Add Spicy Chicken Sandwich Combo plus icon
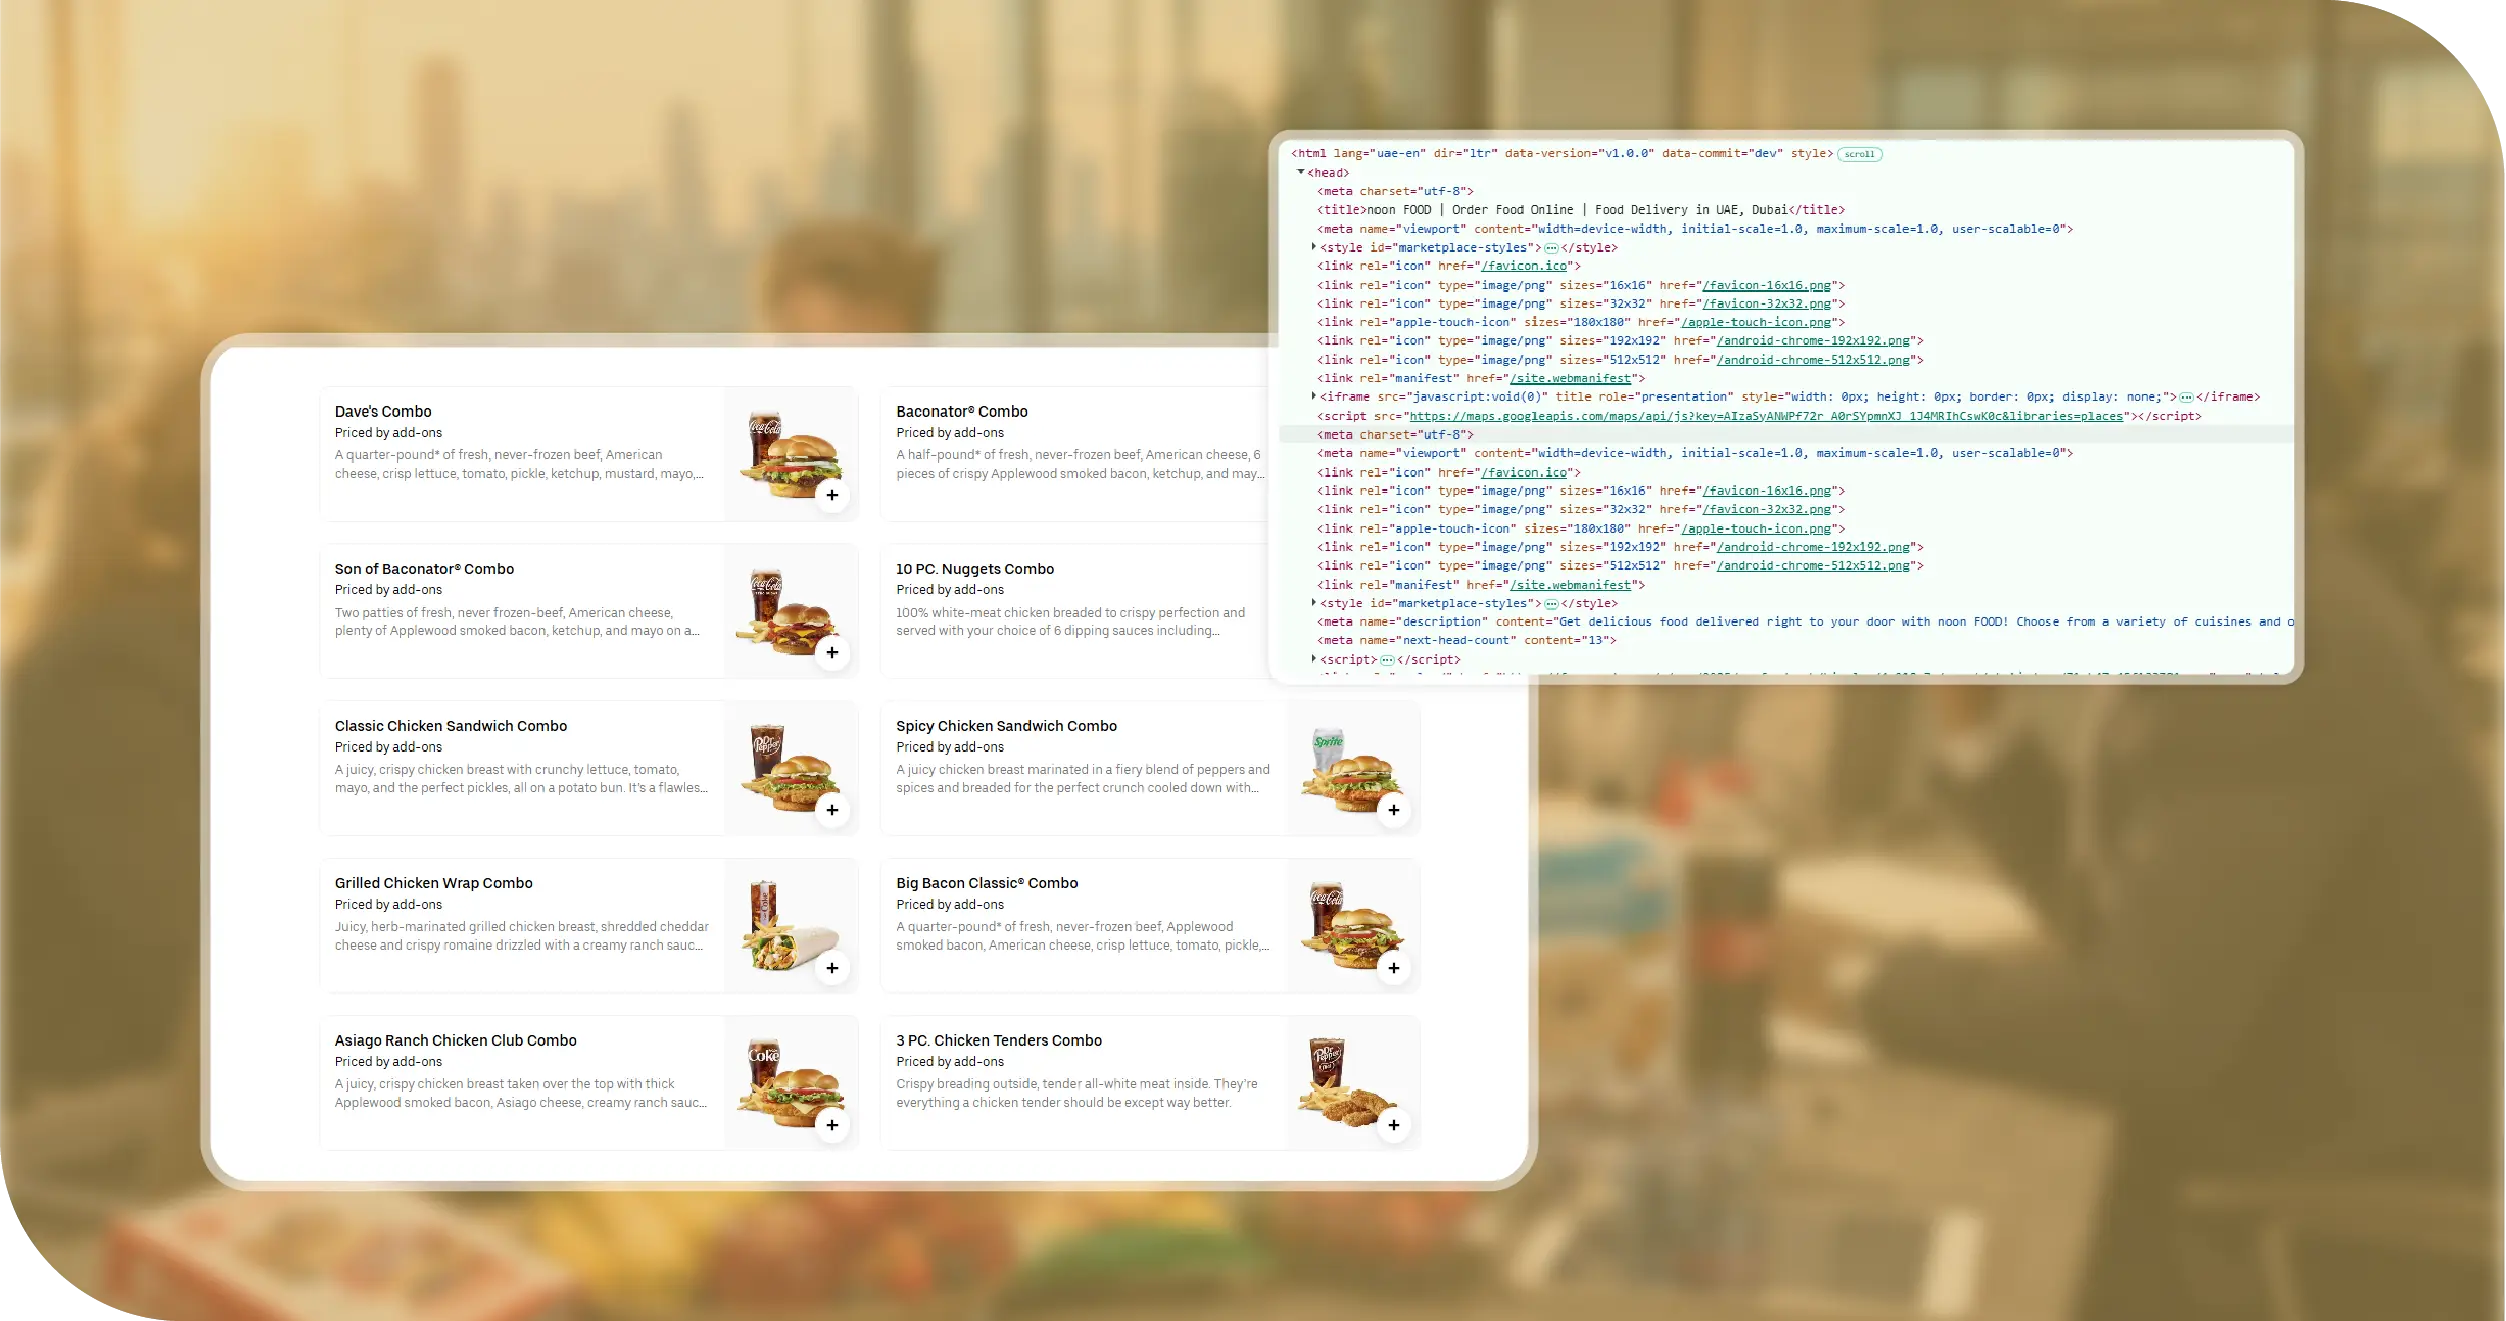Viewport: 2506px width, 1321px height. click(x=1393, y=810)
